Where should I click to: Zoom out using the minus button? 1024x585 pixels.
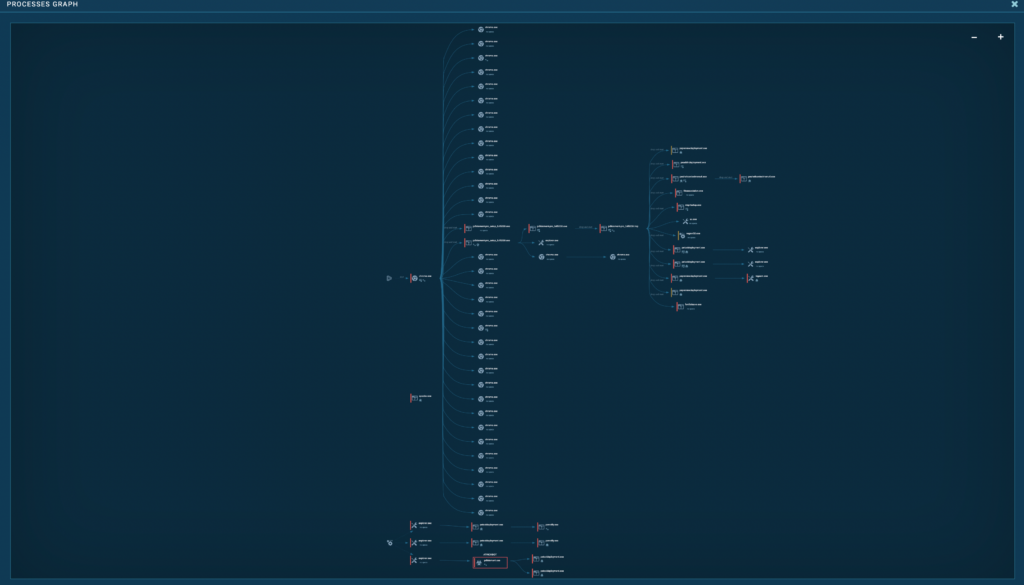pyautogui.click(x=974, y=37)
